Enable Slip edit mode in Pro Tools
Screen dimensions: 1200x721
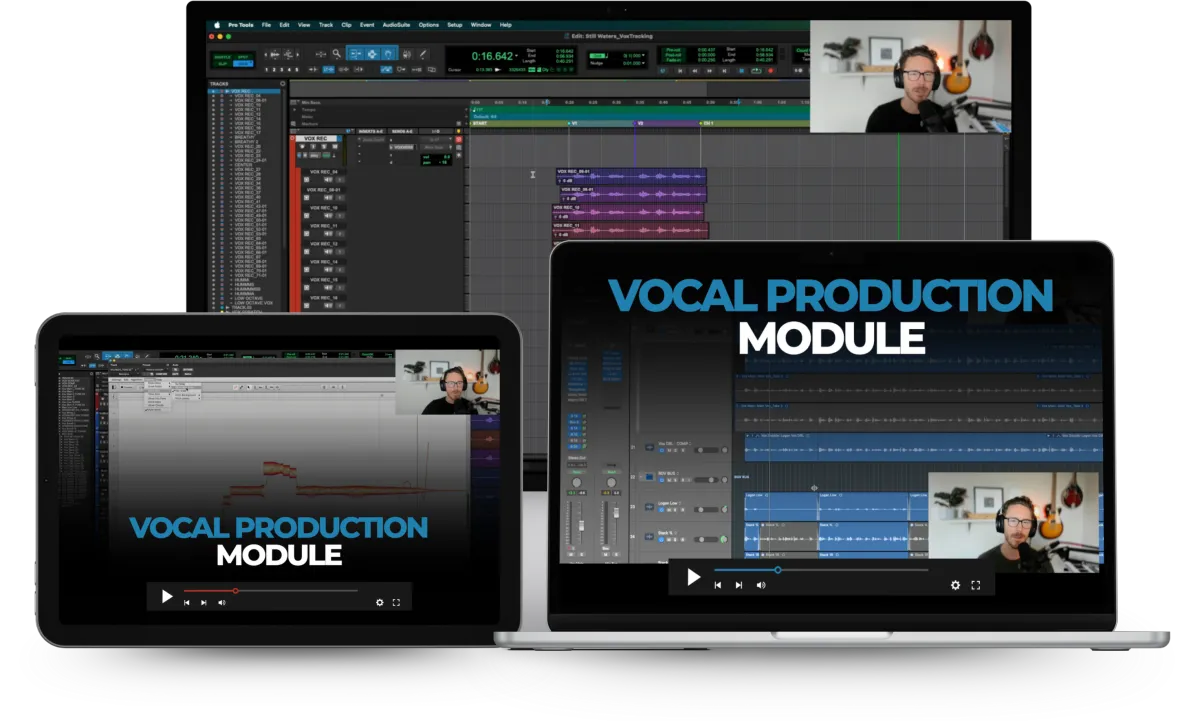(223, 64)
